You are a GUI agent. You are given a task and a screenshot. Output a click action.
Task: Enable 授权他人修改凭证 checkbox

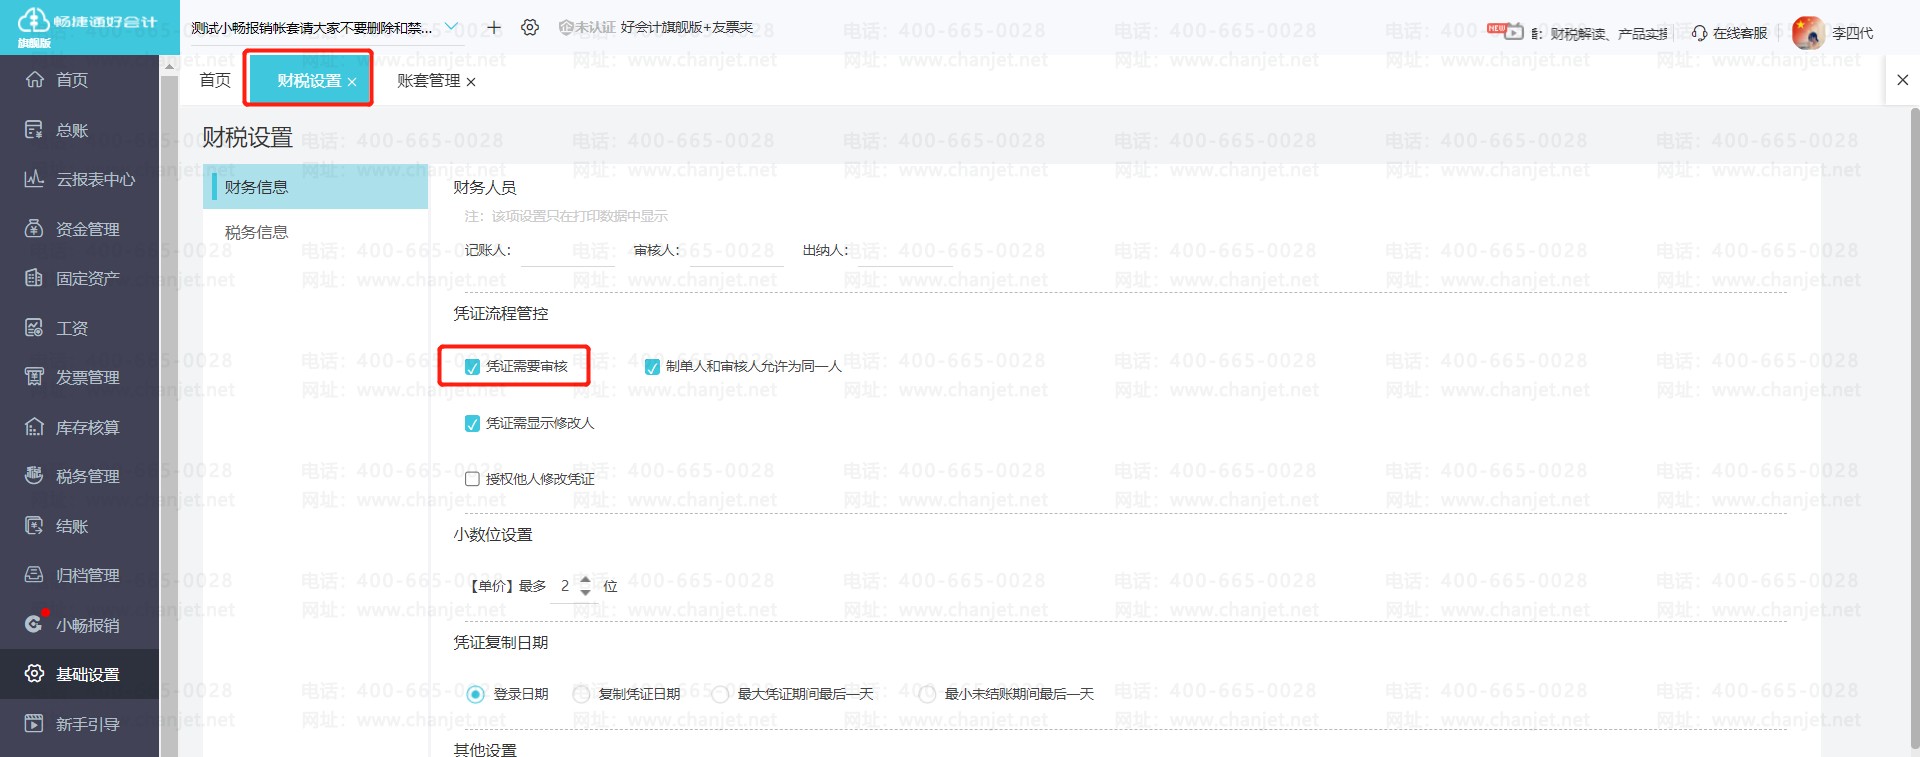[x=472, y=479]
